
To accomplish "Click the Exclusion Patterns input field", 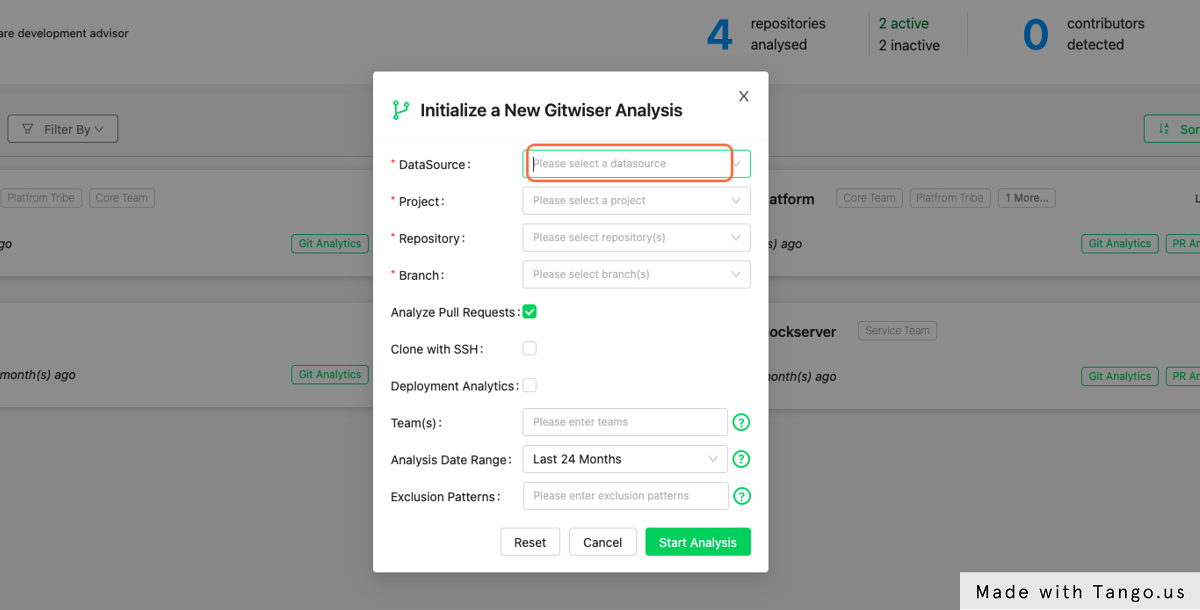I will tap(626, 496).
